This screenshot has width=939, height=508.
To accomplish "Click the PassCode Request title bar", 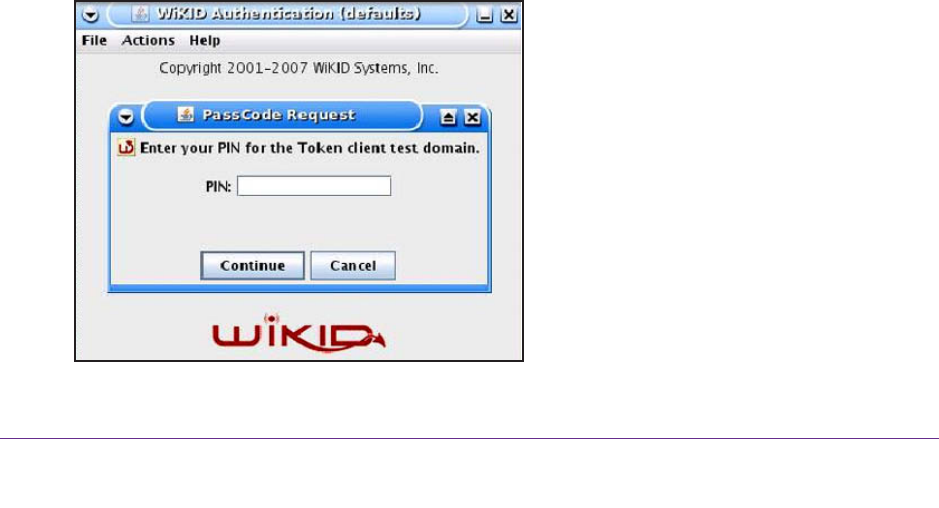I will point(282,115).
